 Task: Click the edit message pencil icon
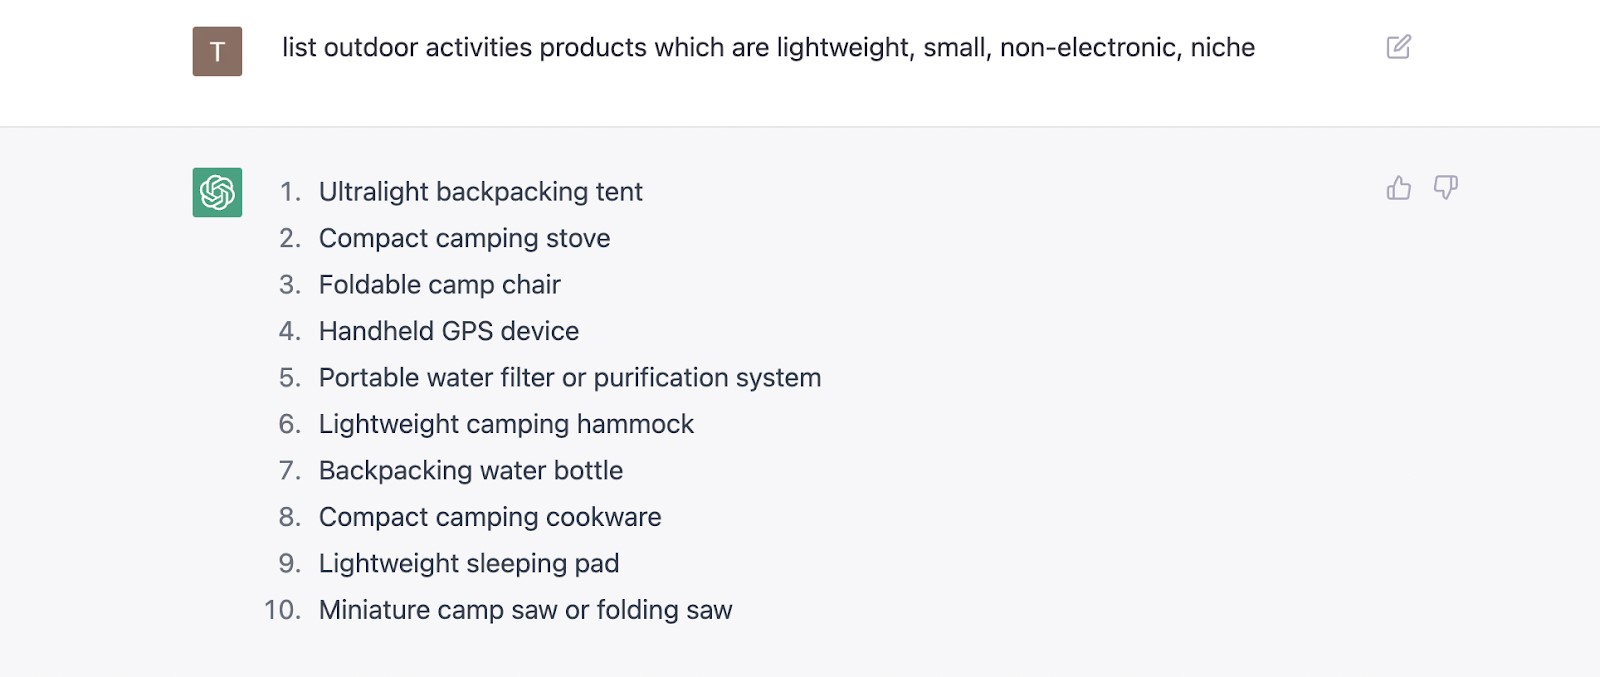pyautogui.click(x=1398, y=47)
